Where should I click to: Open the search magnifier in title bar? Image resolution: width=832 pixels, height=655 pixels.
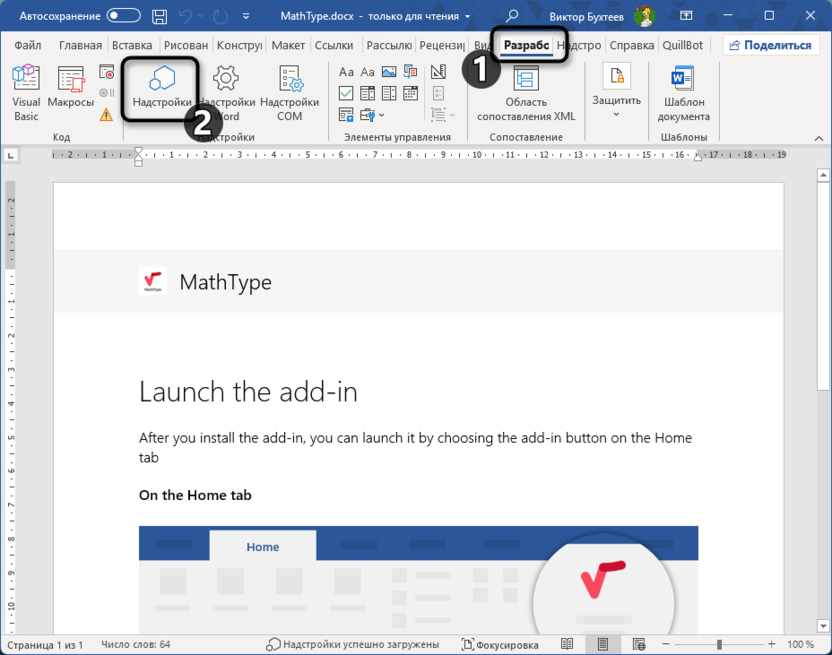pyautogui.click(x=512, y=16)
